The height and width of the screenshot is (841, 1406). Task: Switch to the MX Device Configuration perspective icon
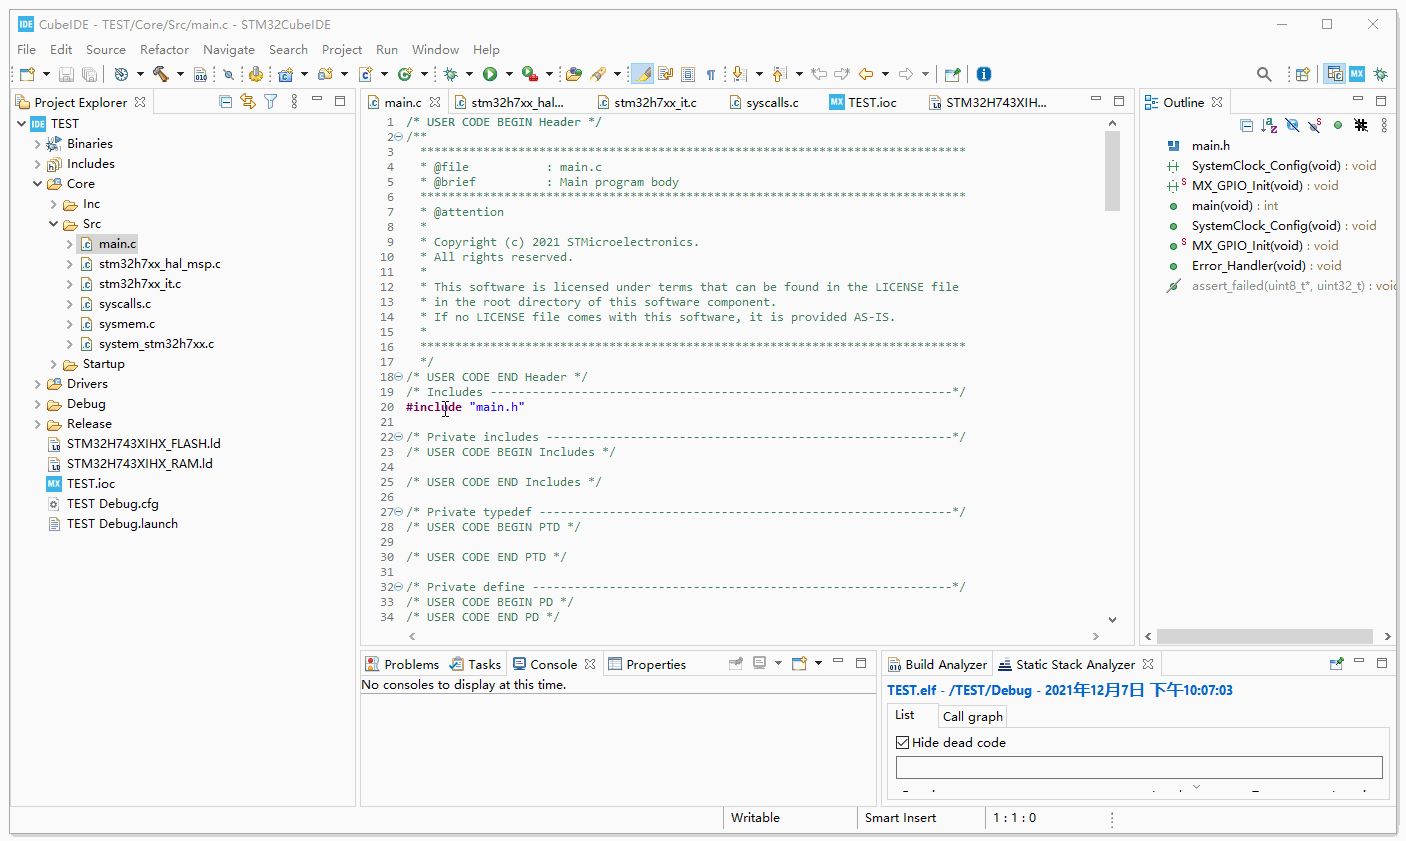[1357, 74]
